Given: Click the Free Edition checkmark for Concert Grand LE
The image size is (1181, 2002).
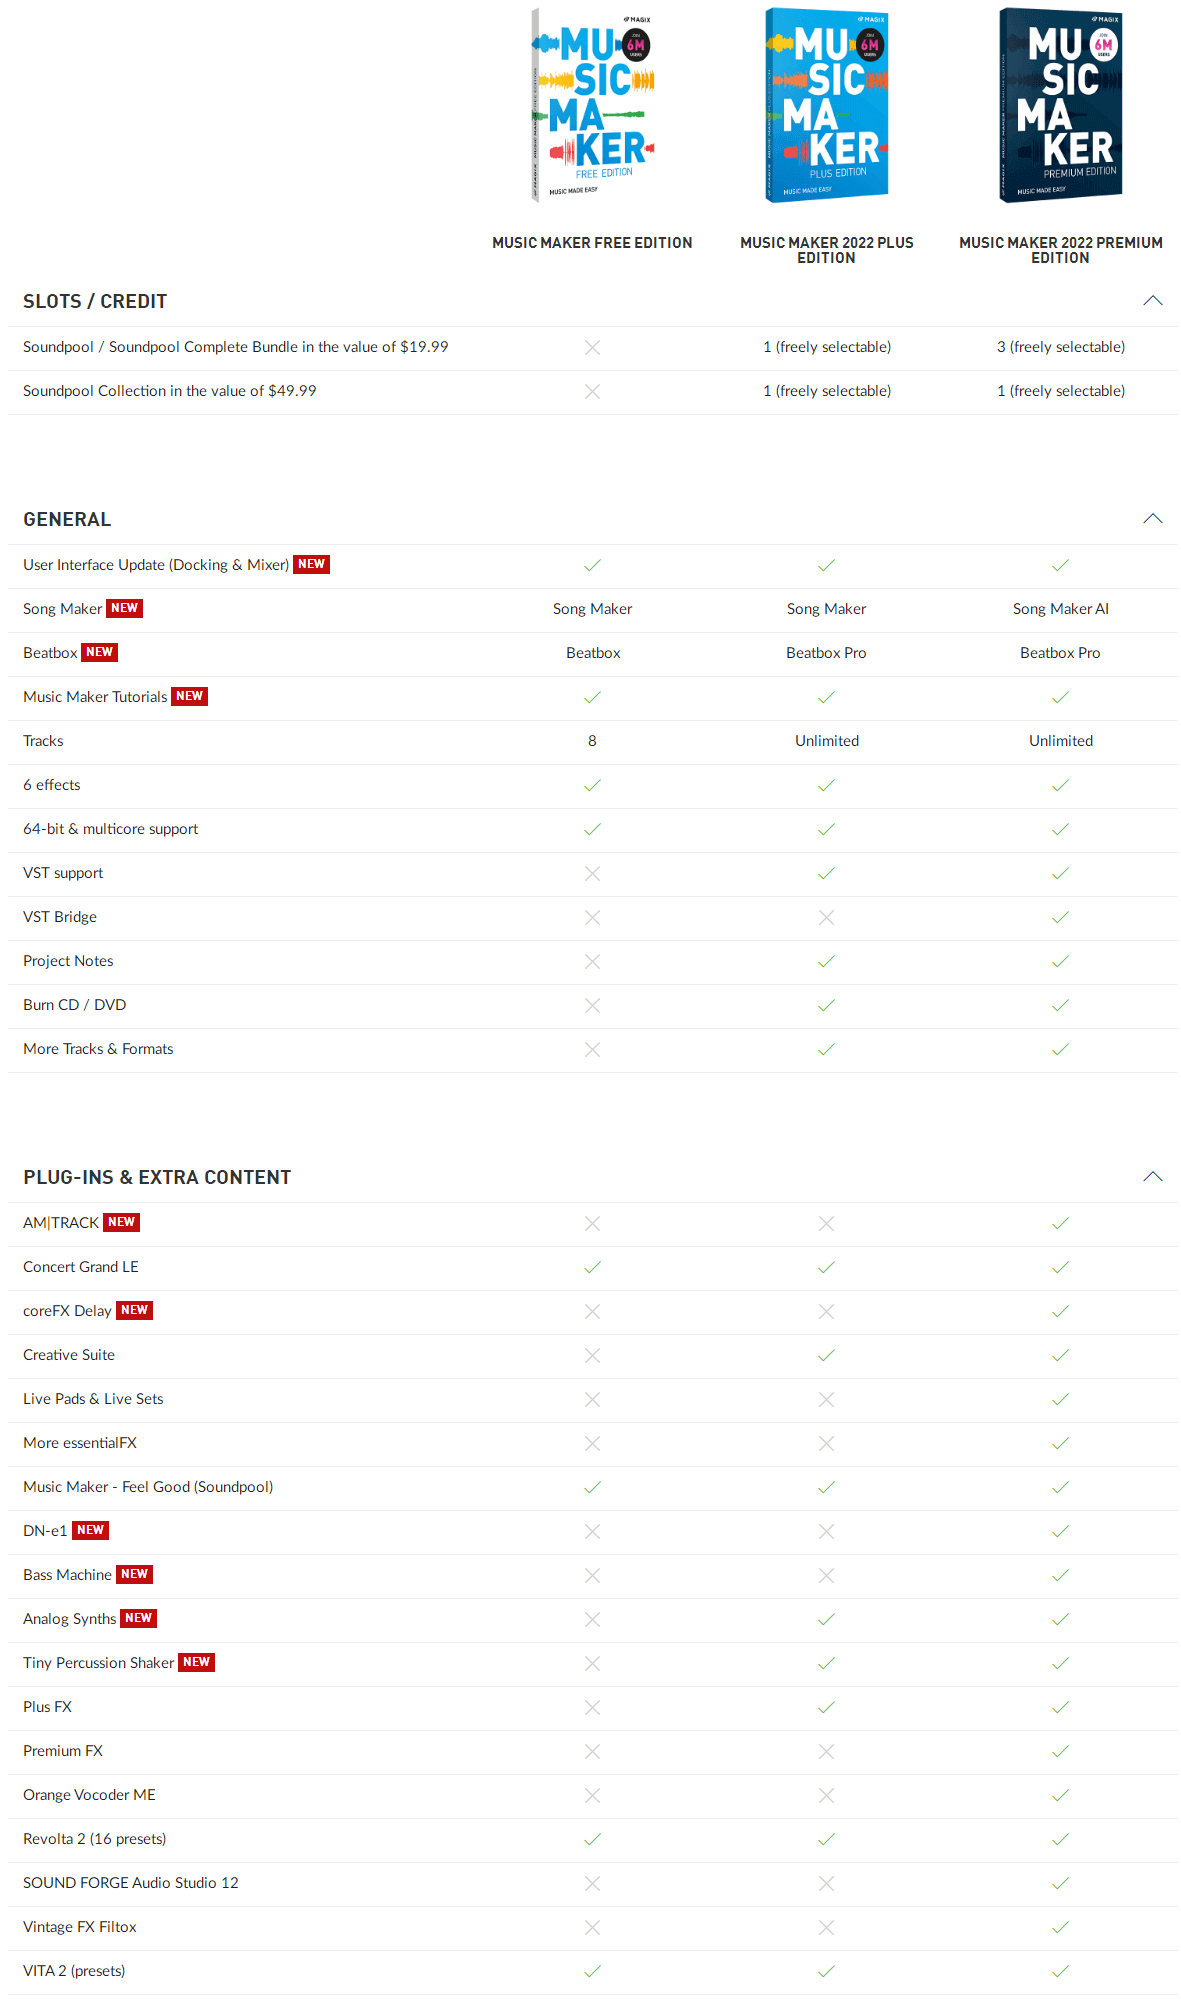Looking at the screenshot, I should 592,1267.
